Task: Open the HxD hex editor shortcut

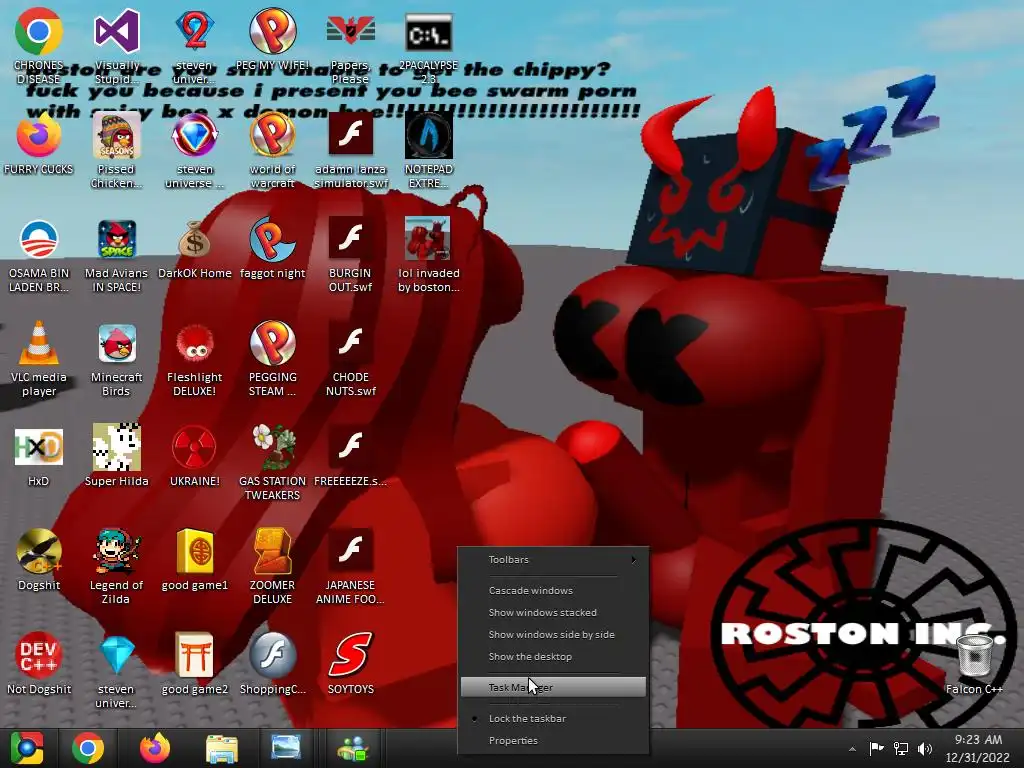Action: pyautogui.click(x=39, y=457)
